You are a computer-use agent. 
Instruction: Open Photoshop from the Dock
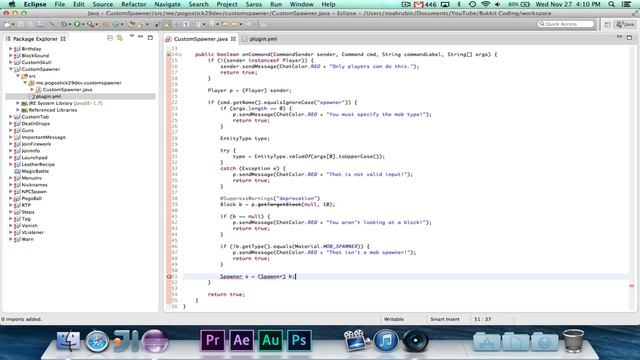coord(299,340)
